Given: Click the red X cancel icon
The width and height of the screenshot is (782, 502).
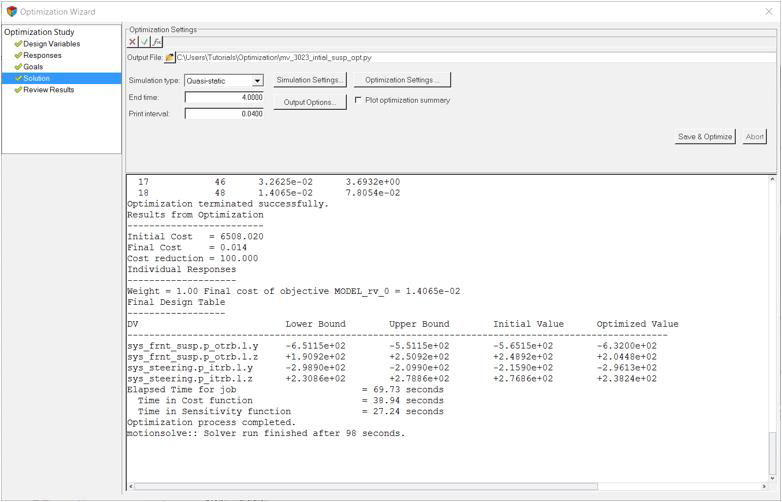Looking at the screenshot, I should tap(133, 42).
